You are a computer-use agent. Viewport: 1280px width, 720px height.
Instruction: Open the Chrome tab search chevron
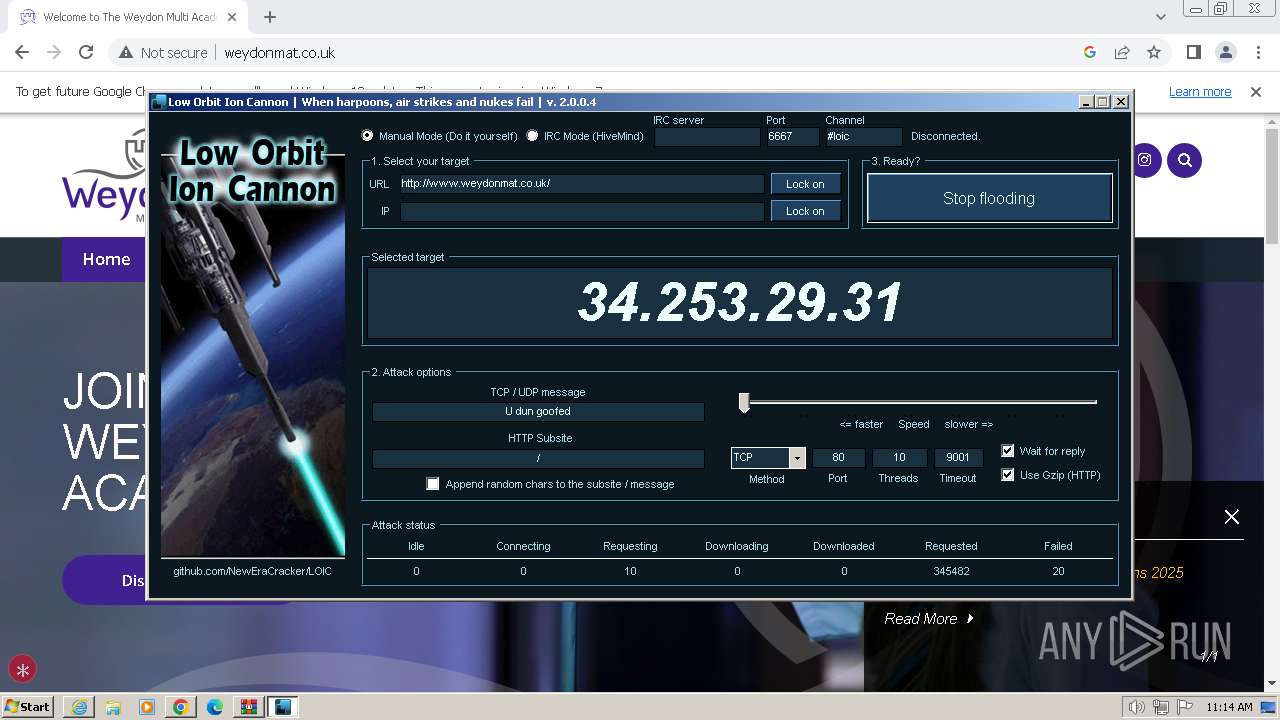pos(1160,17)
